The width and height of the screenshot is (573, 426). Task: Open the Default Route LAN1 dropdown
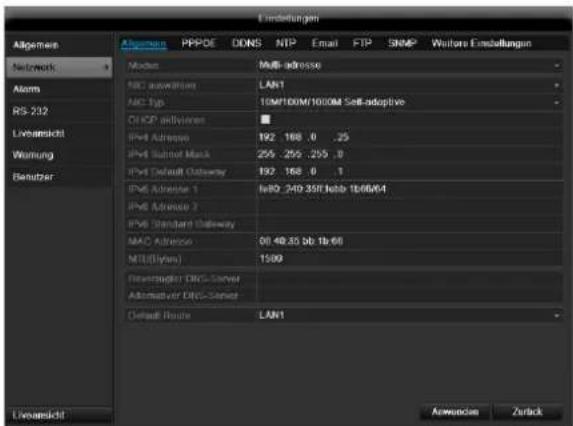409,315
